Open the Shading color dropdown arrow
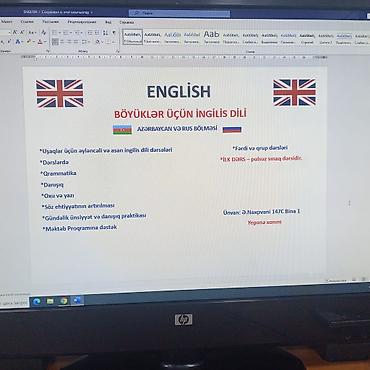 pos(102,42)
